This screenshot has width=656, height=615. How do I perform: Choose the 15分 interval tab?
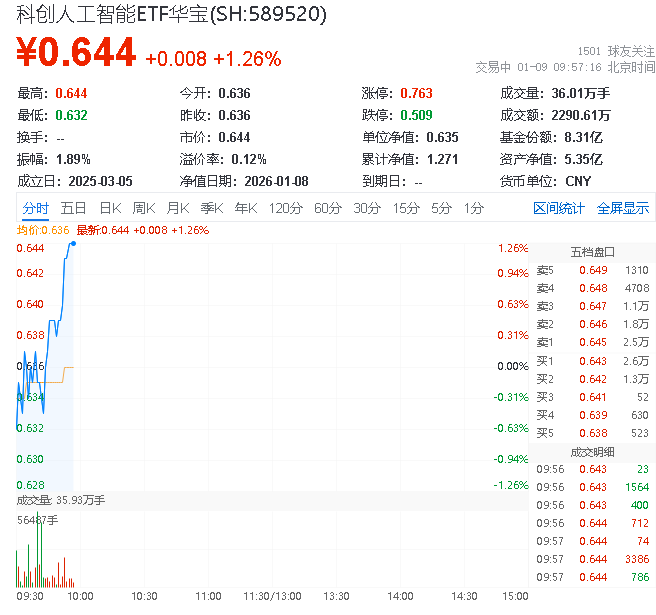[x=406, y=208]
